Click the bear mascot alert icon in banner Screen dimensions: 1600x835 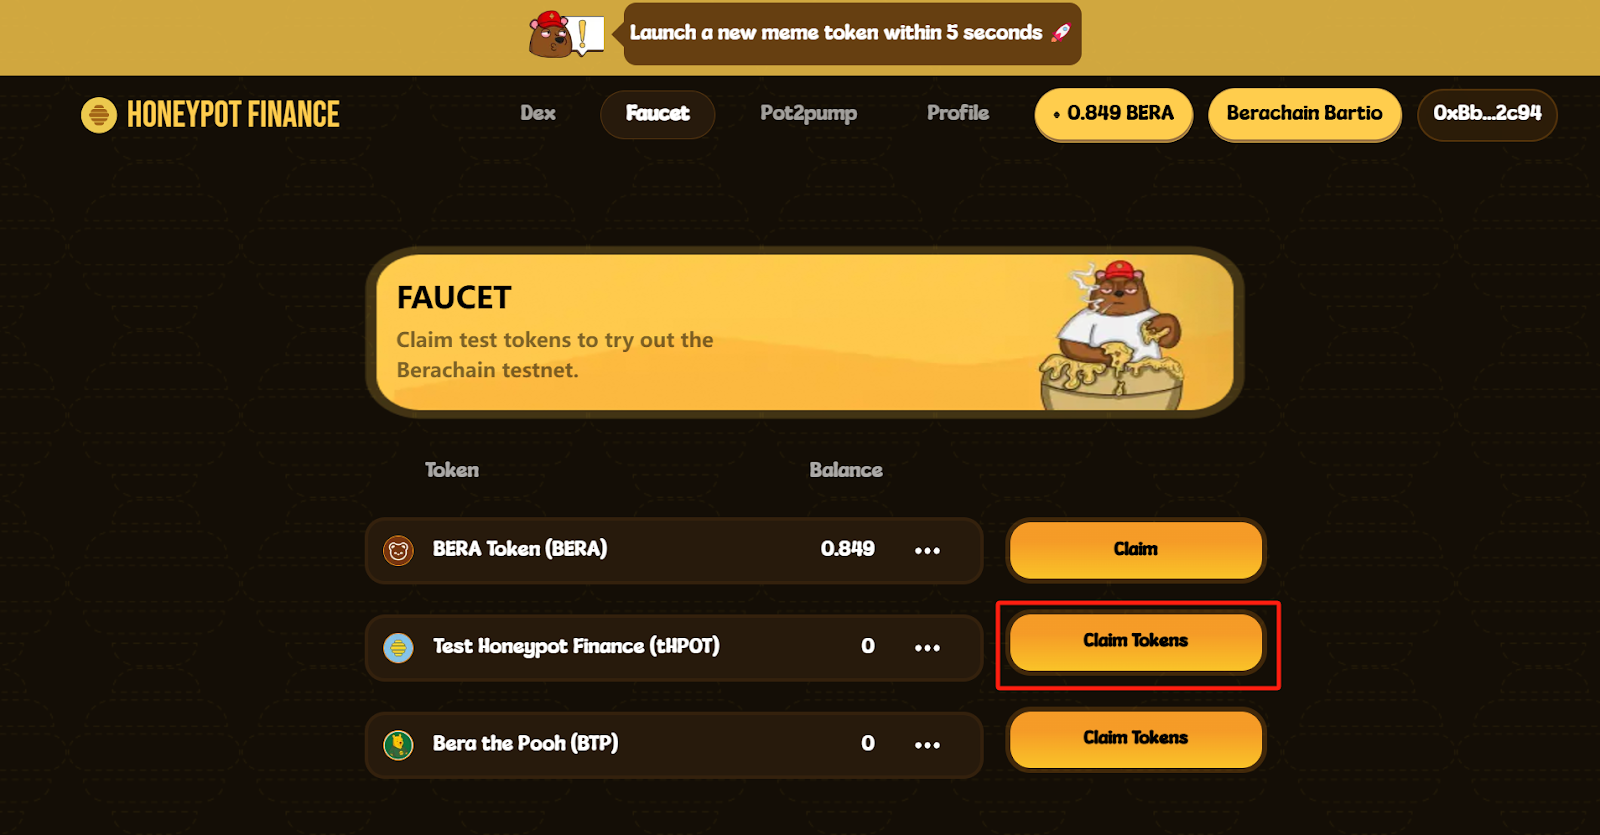tap(565, 34)
